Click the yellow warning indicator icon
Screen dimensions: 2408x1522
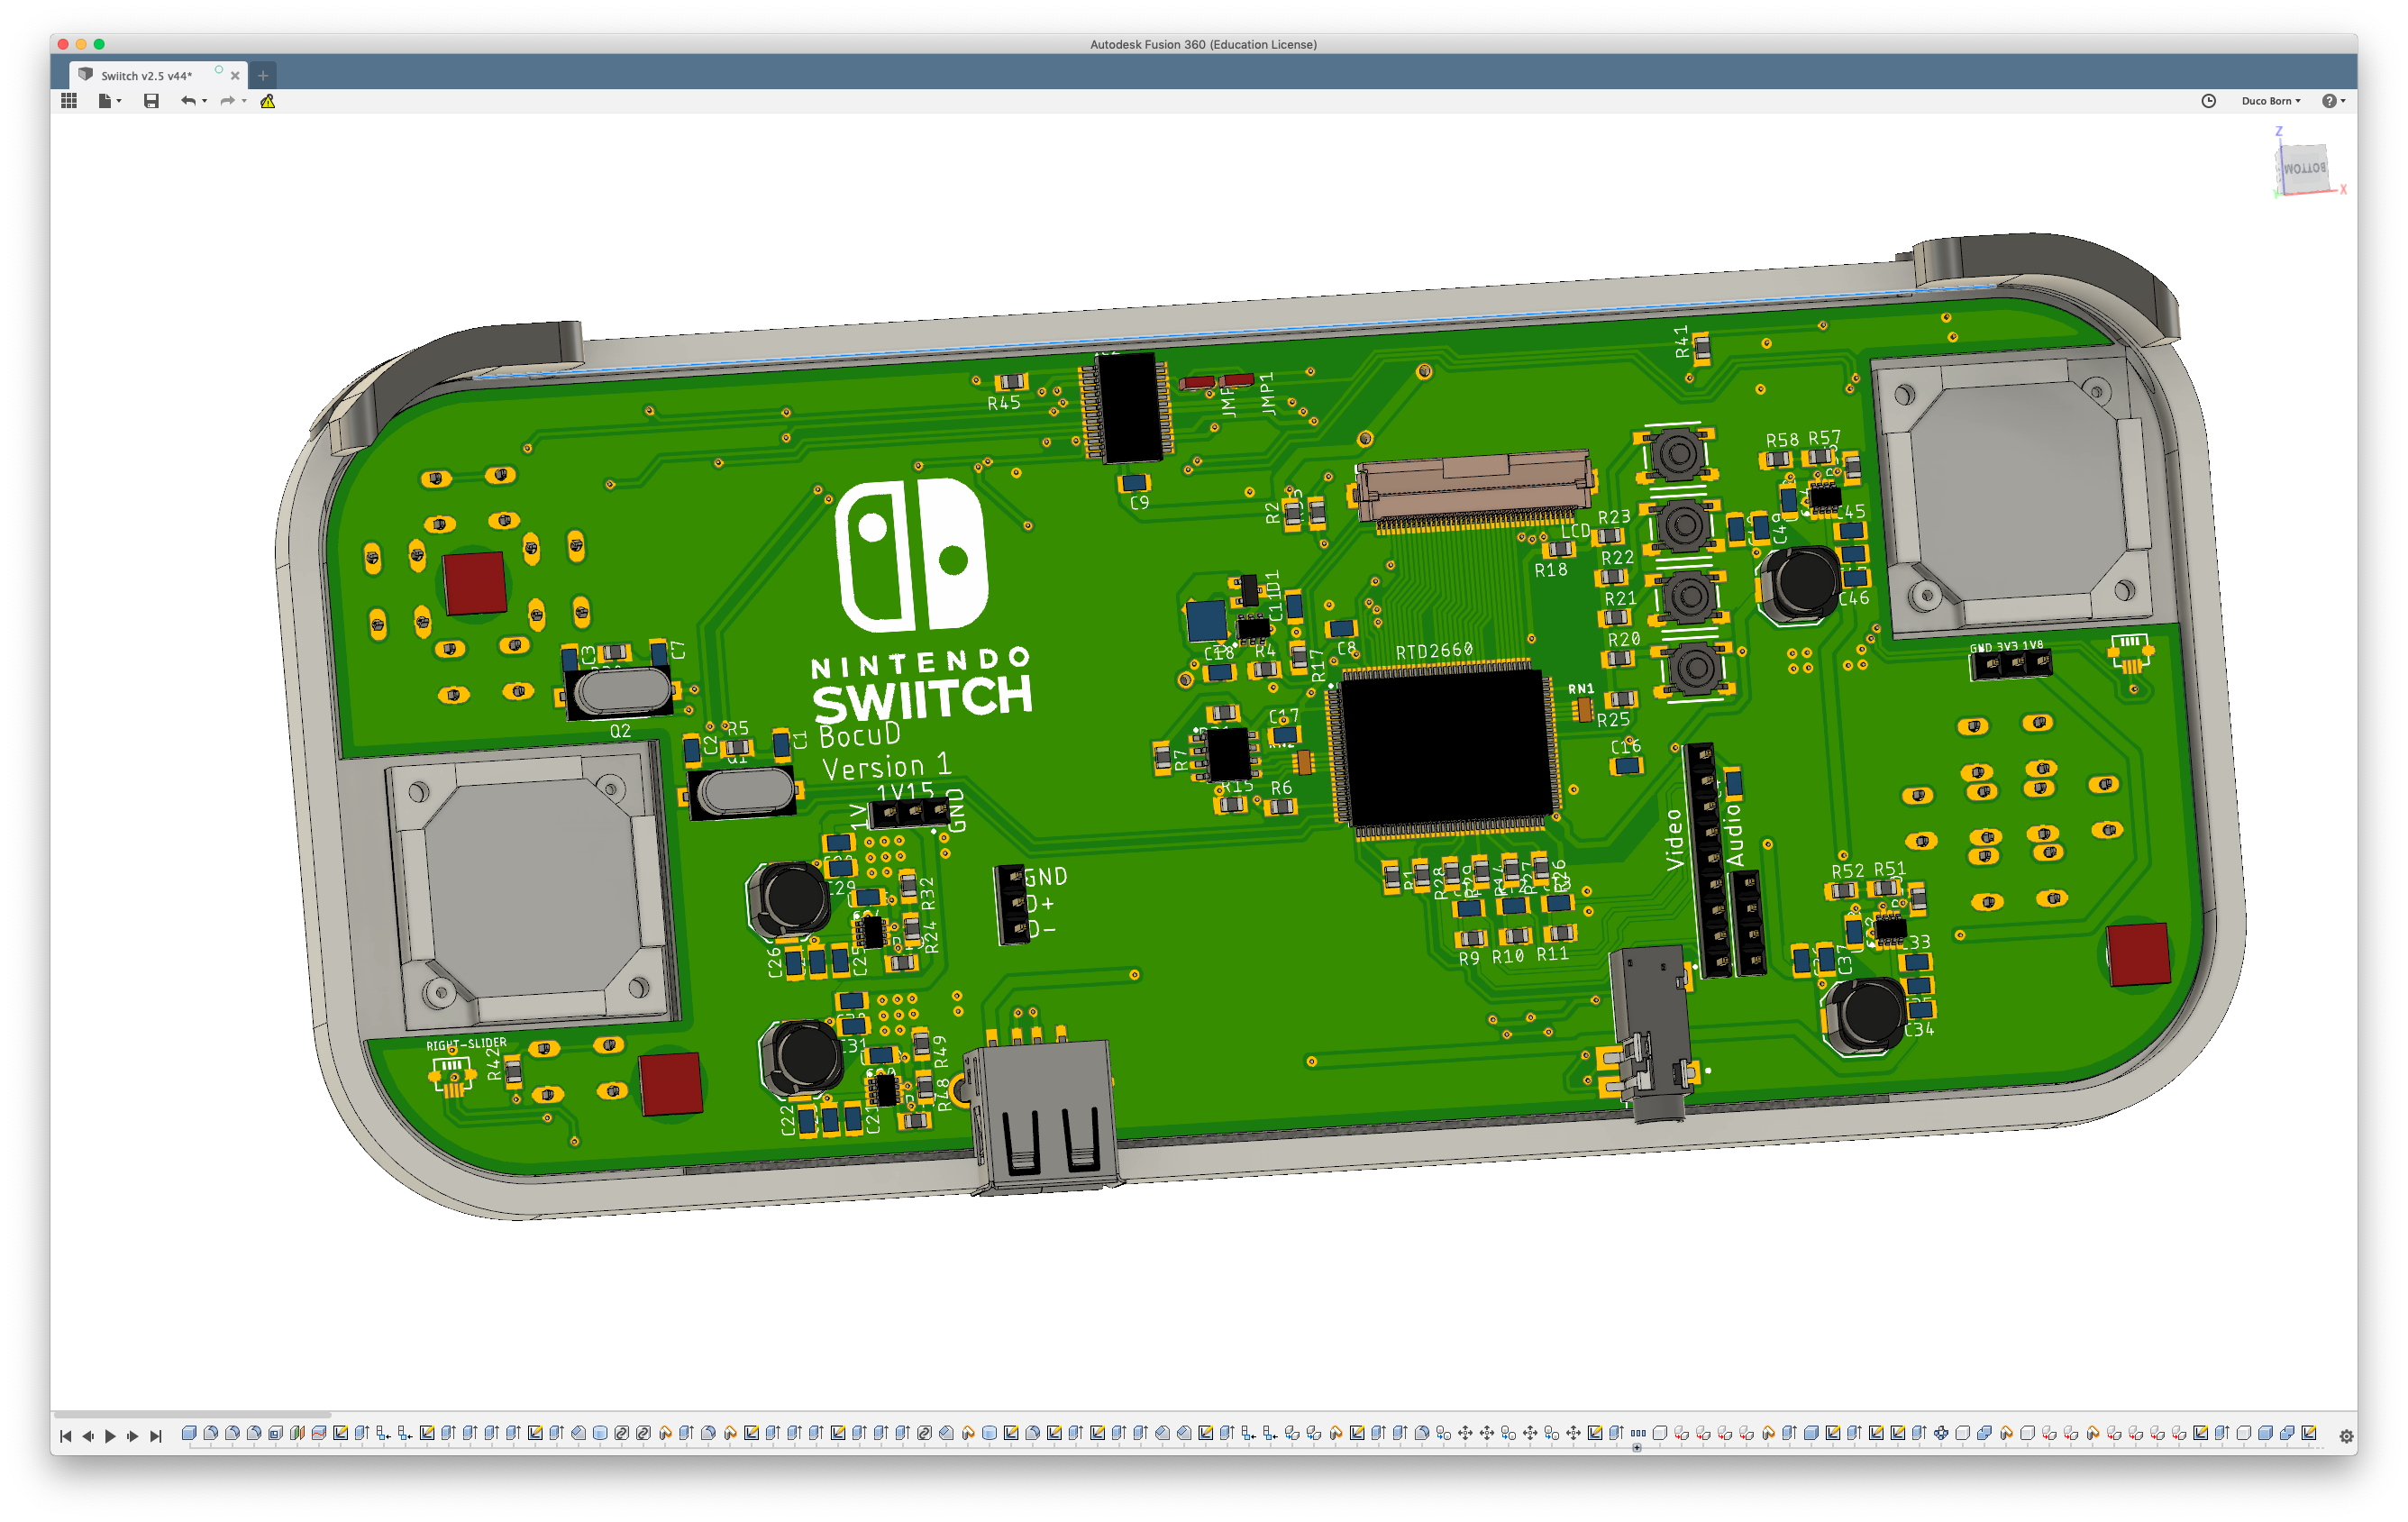pyautogui.click(x=268, y=101)
